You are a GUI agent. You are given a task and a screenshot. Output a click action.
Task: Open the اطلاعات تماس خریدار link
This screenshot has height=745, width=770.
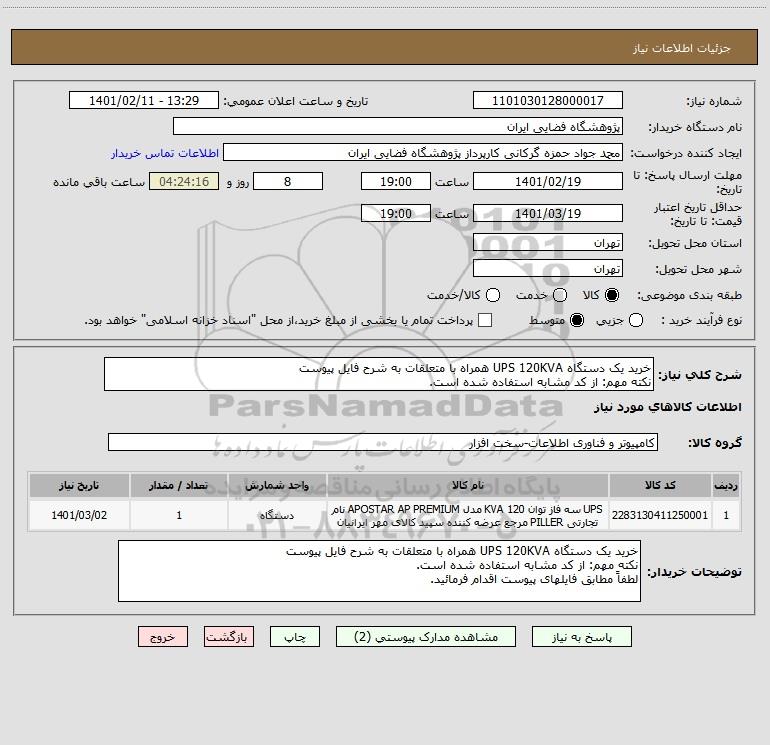coord(165,153)
